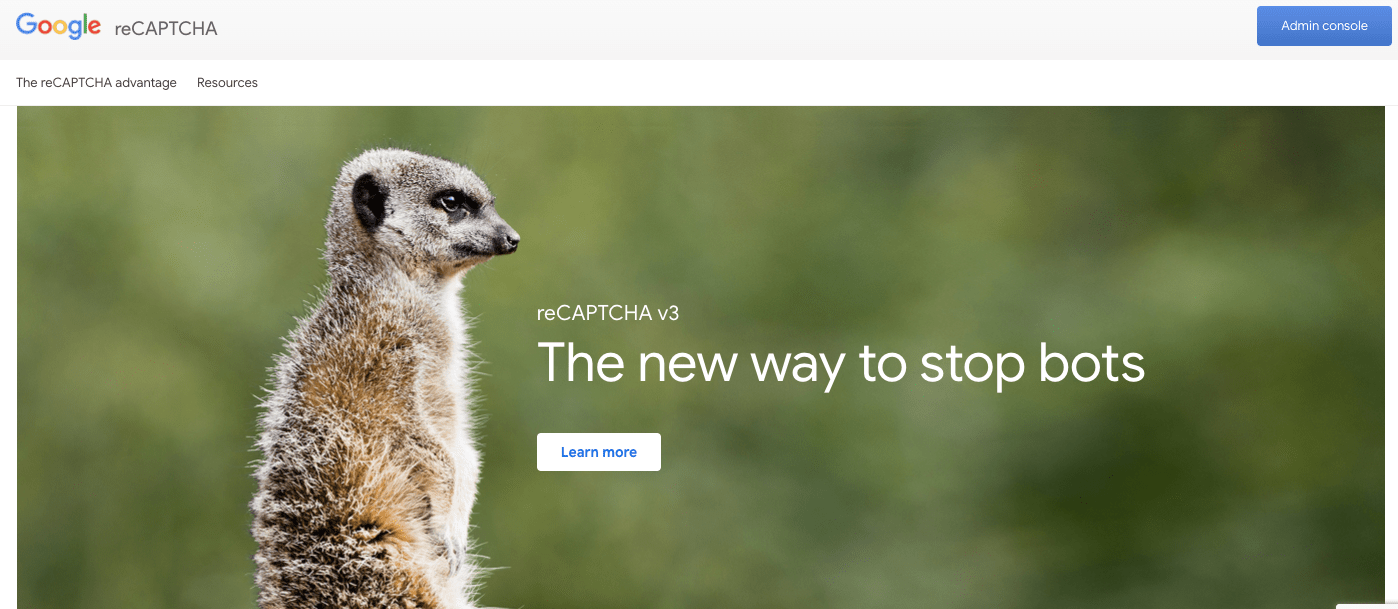Click the word 'bots' in the headline
This screenshot has width=1398, height=609.
click(x=1092, y=363)
